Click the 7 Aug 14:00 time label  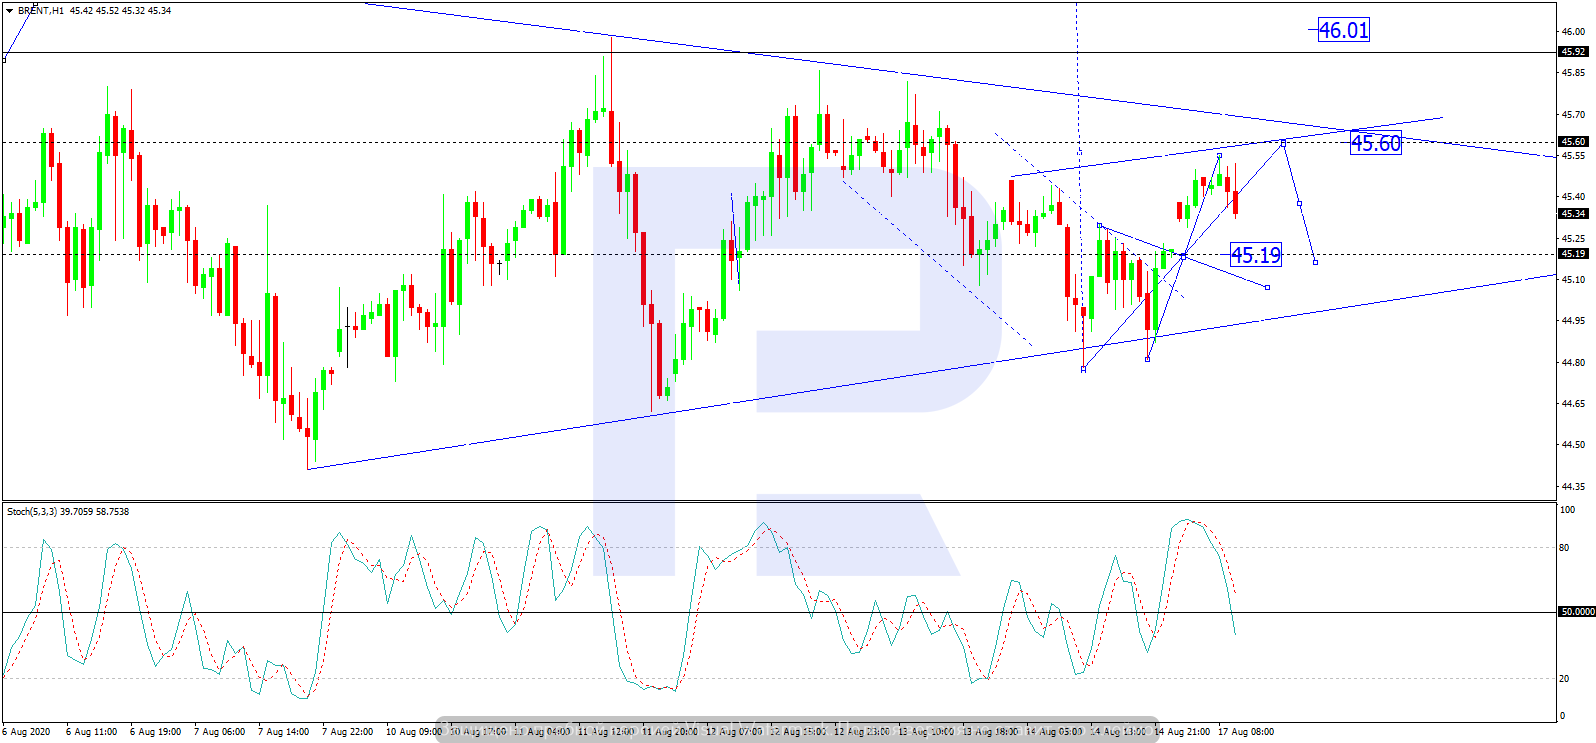[284, 732]
